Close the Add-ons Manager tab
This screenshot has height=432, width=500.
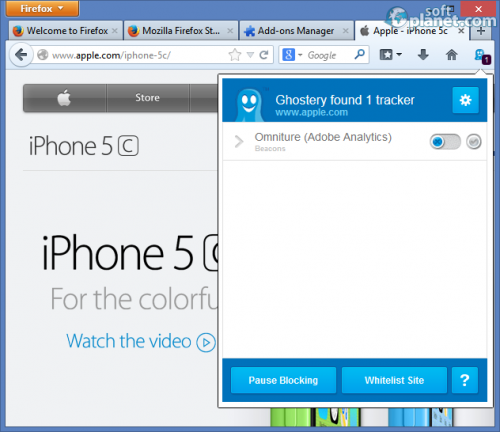pyautogui.click(x=346, y=31)
